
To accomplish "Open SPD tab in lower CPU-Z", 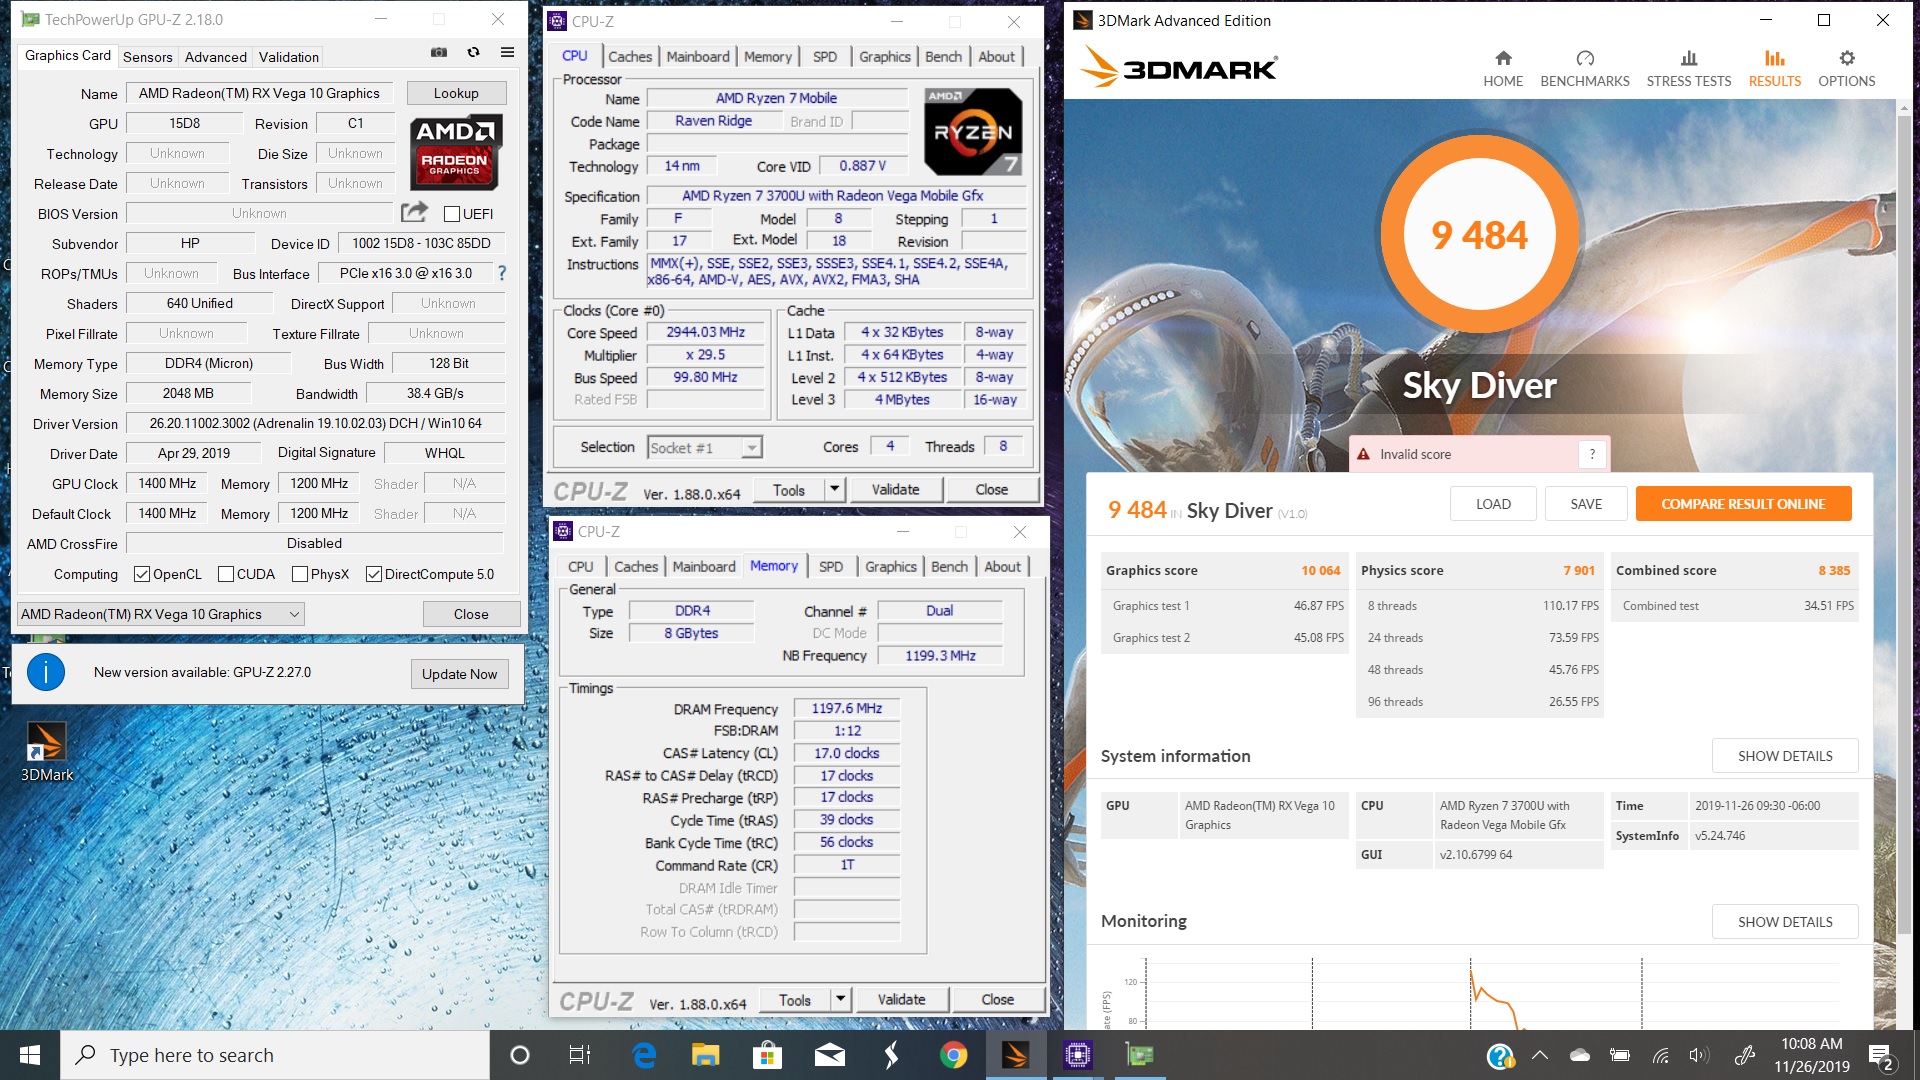I will click(x=831, y=567).
